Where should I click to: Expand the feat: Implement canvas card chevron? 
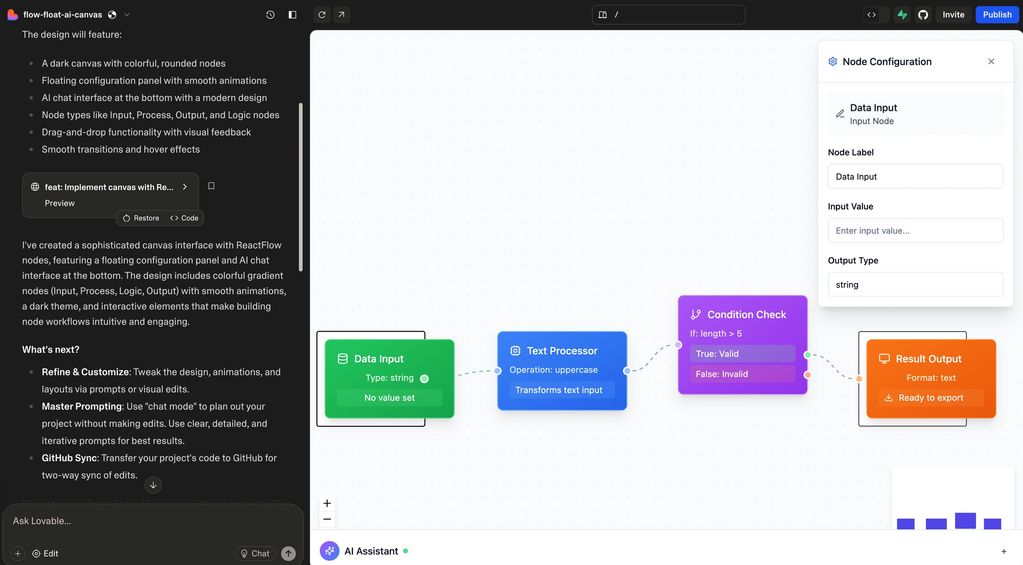coord(185,187)
